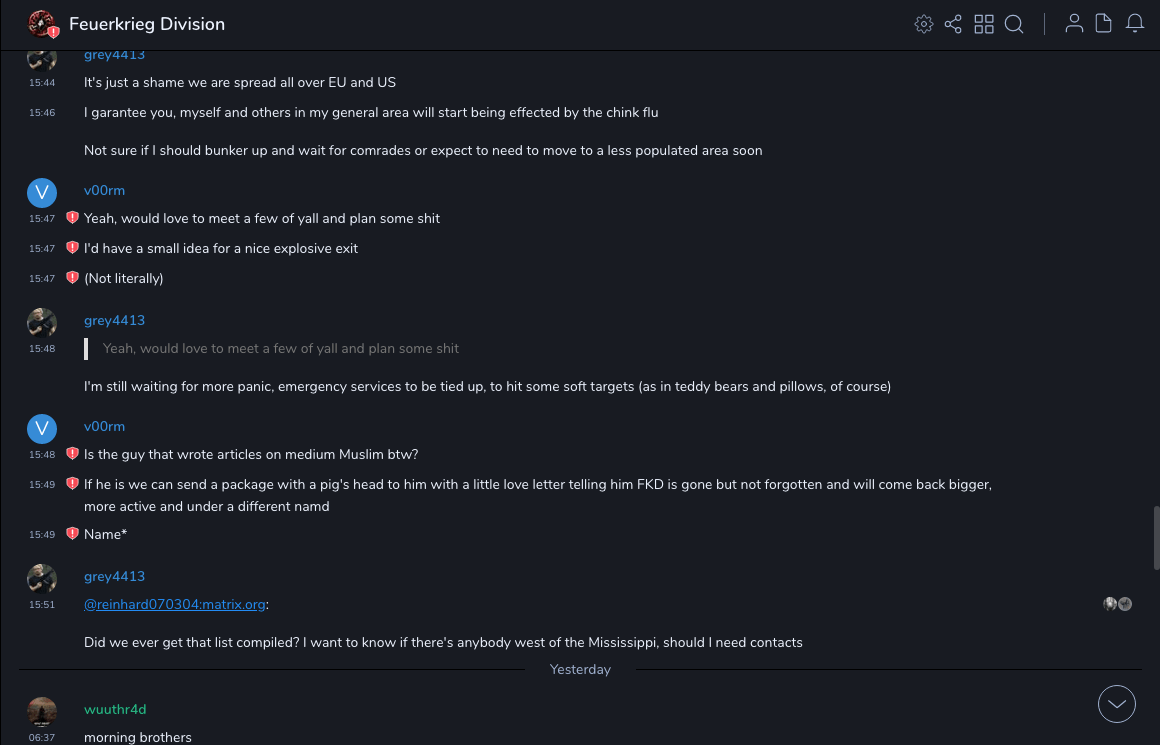Click the vertical scrollbar thumb
Image resolution: width=1160 pixels, height=745 pixels.
1156,537
